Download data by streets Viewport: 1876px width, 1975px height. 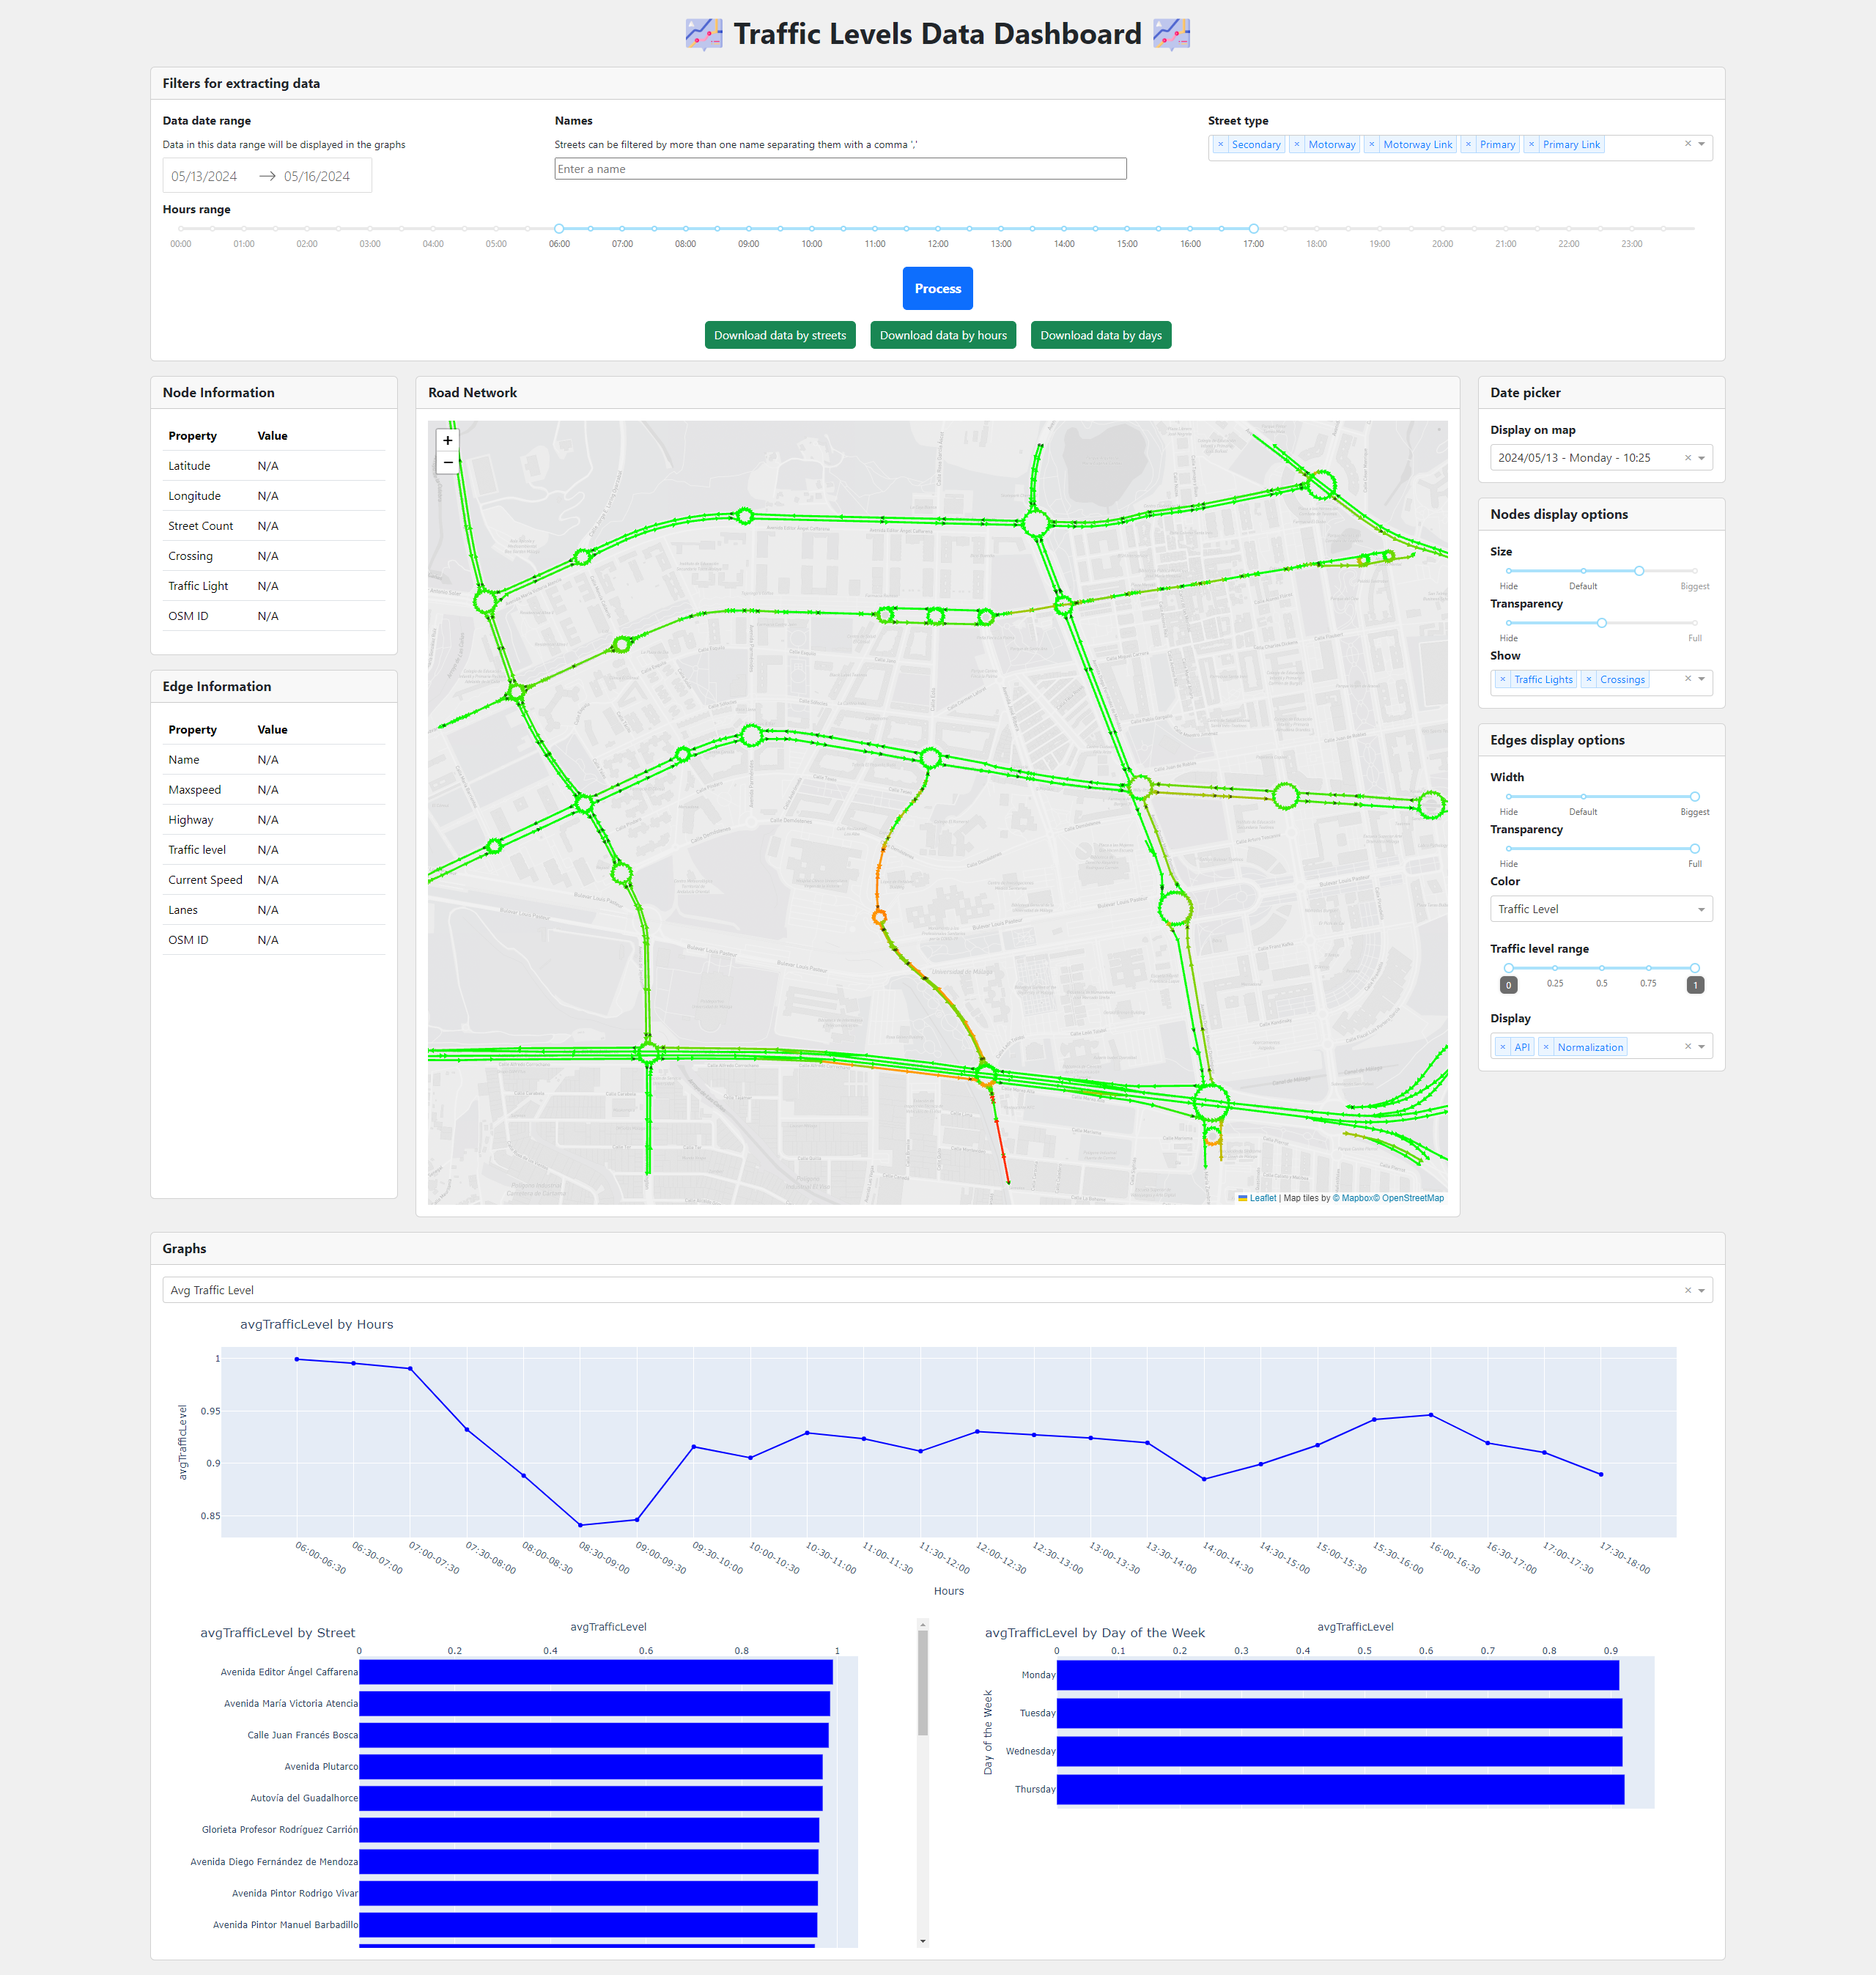pyautogui.click(x=779, y=336)
